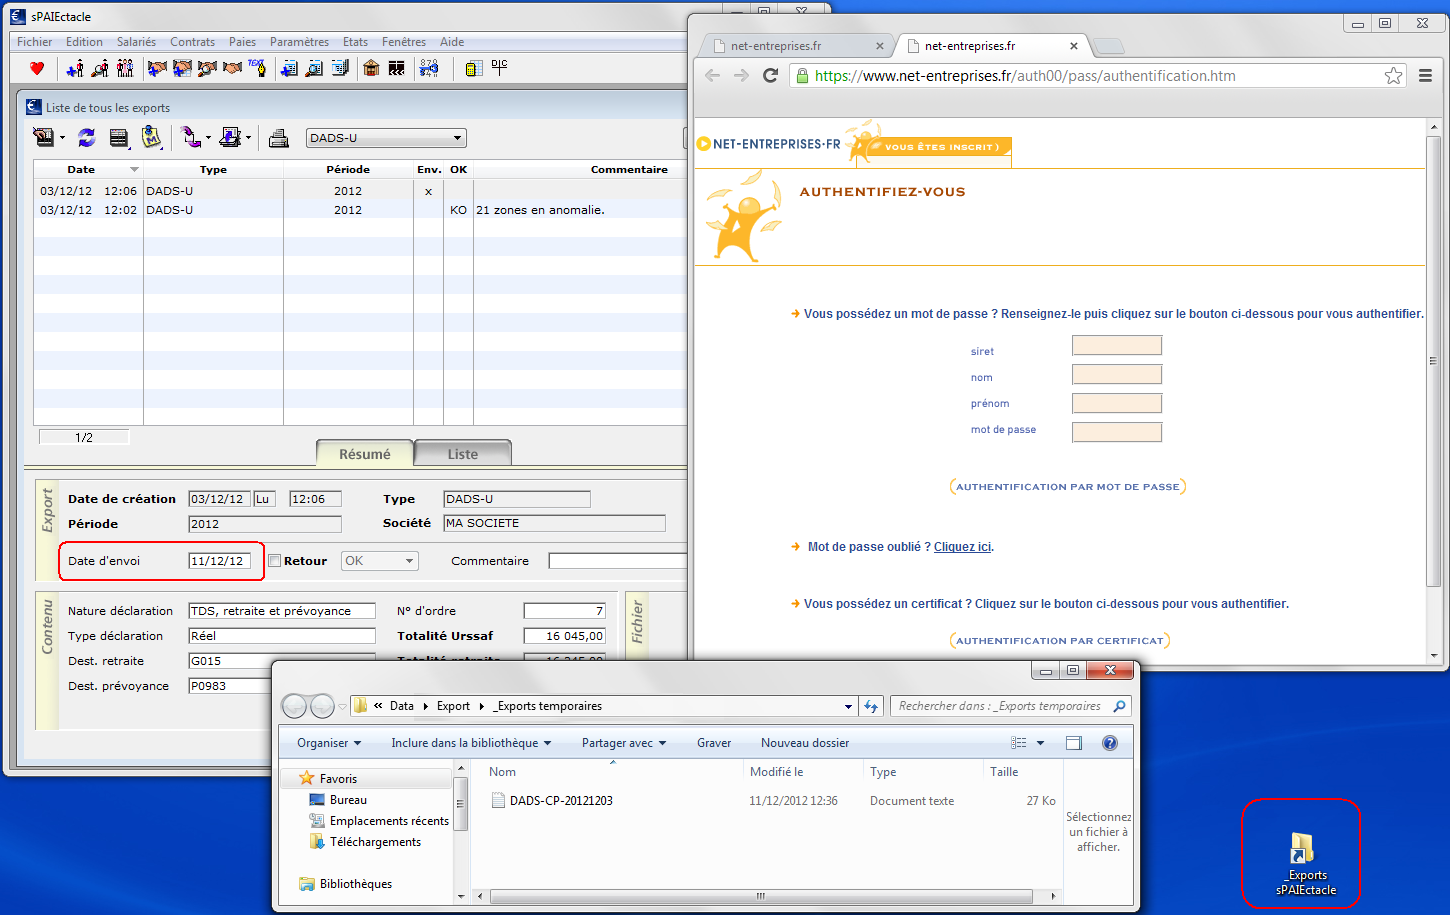Open the Paramètres menu
The width and height of the screenshot is (1450, 915).
click(x=299, y=42)
